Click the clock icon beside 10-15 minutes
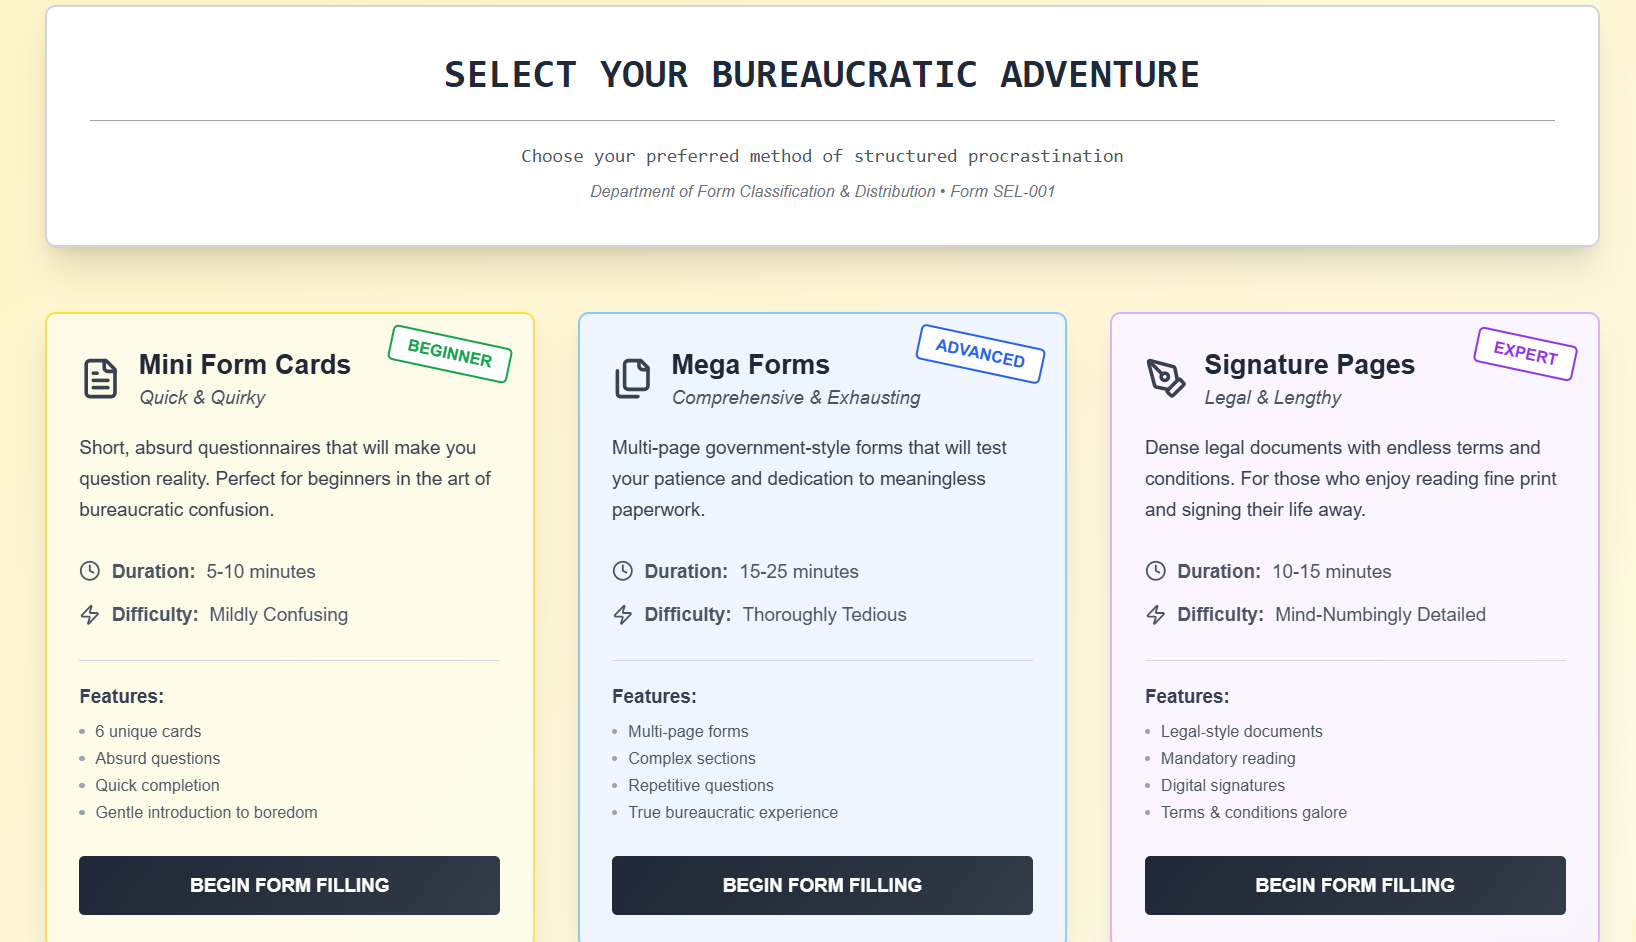This screenshot has width=1636, height=942. (x=1156, y=571)
